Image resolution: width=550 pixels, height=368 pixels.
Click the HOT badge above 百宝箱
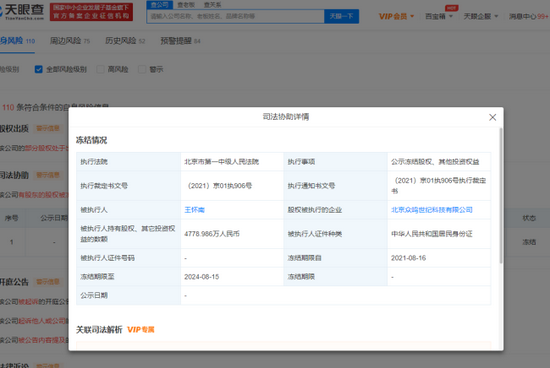[x=451, y=8]
